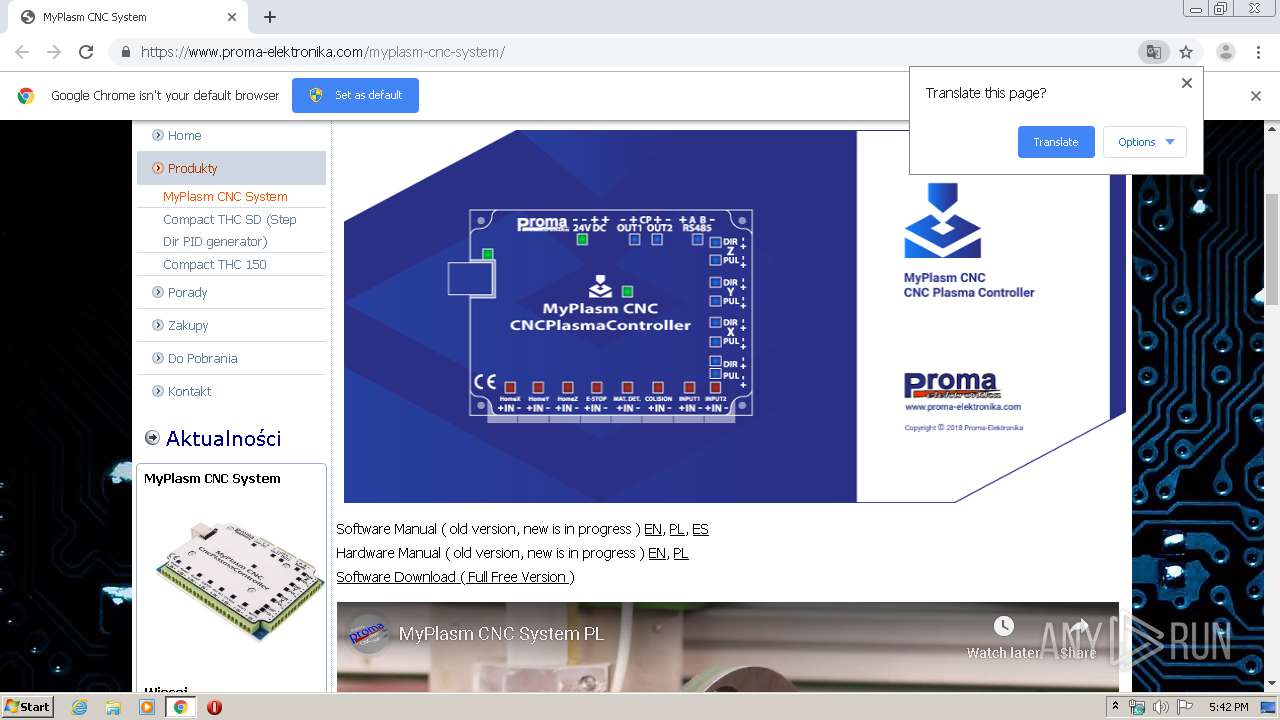Viewport: 1280px width, 720px height.
Task: Click the Translate button
Action: [1056, 142]
